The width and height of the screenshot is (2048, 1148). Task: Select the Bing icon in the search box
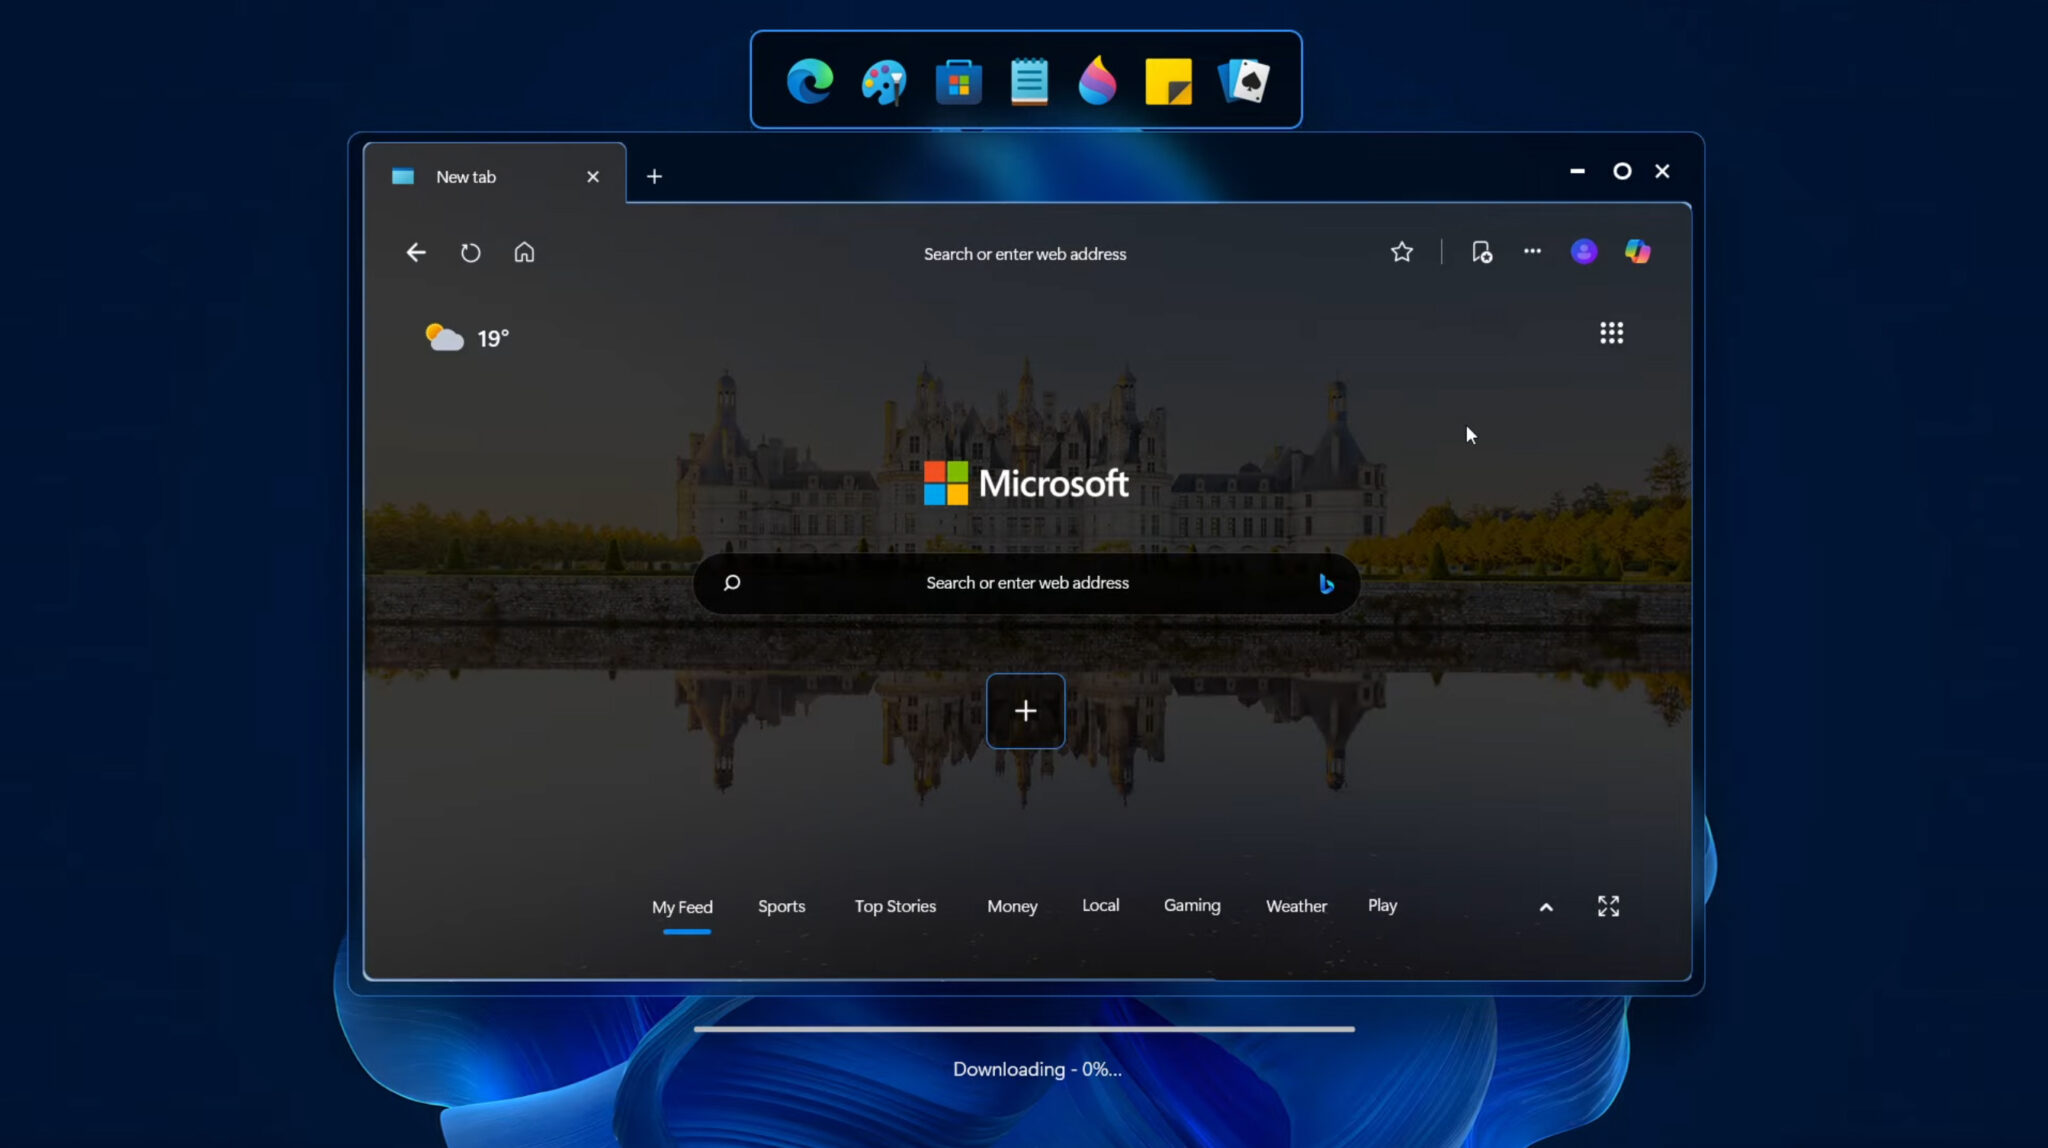[1327, 583]
